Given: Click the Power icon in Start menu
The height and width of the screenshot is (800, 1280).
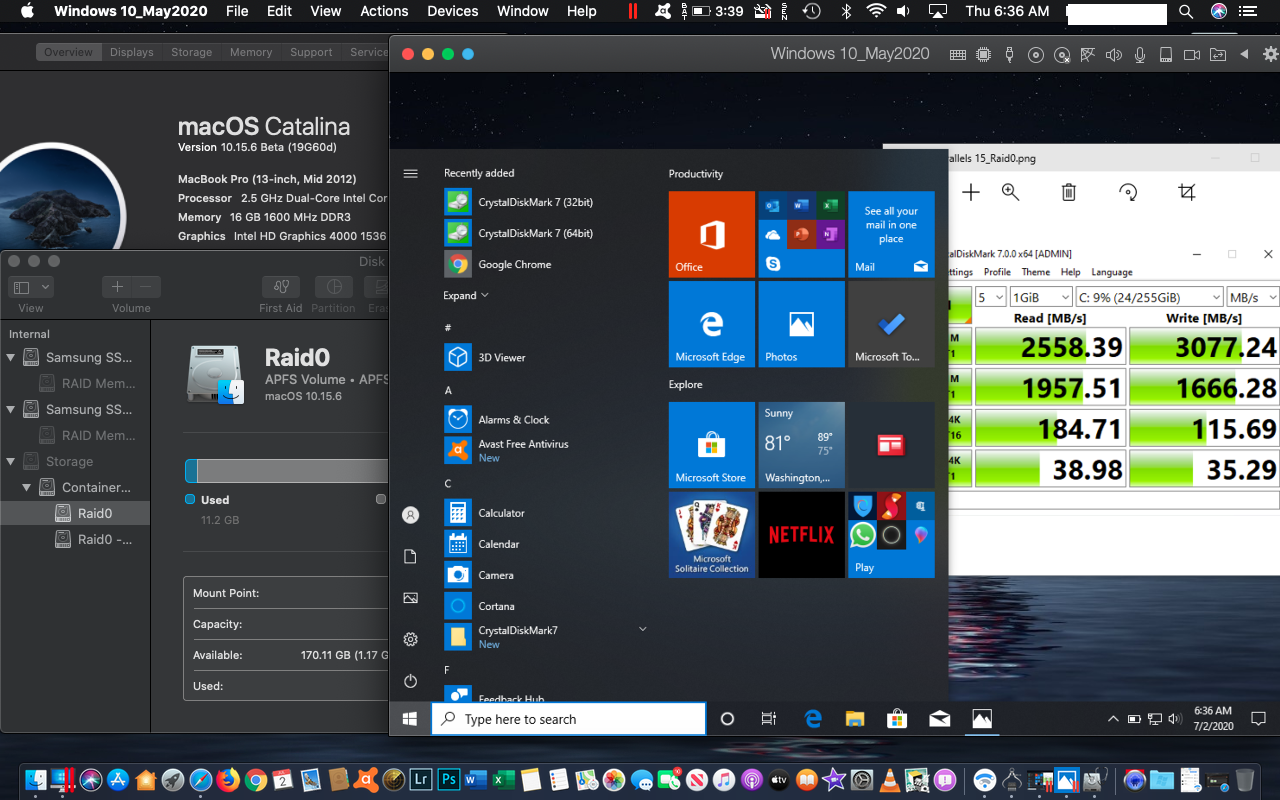Looking at the screenshot, I should (410, 681).
